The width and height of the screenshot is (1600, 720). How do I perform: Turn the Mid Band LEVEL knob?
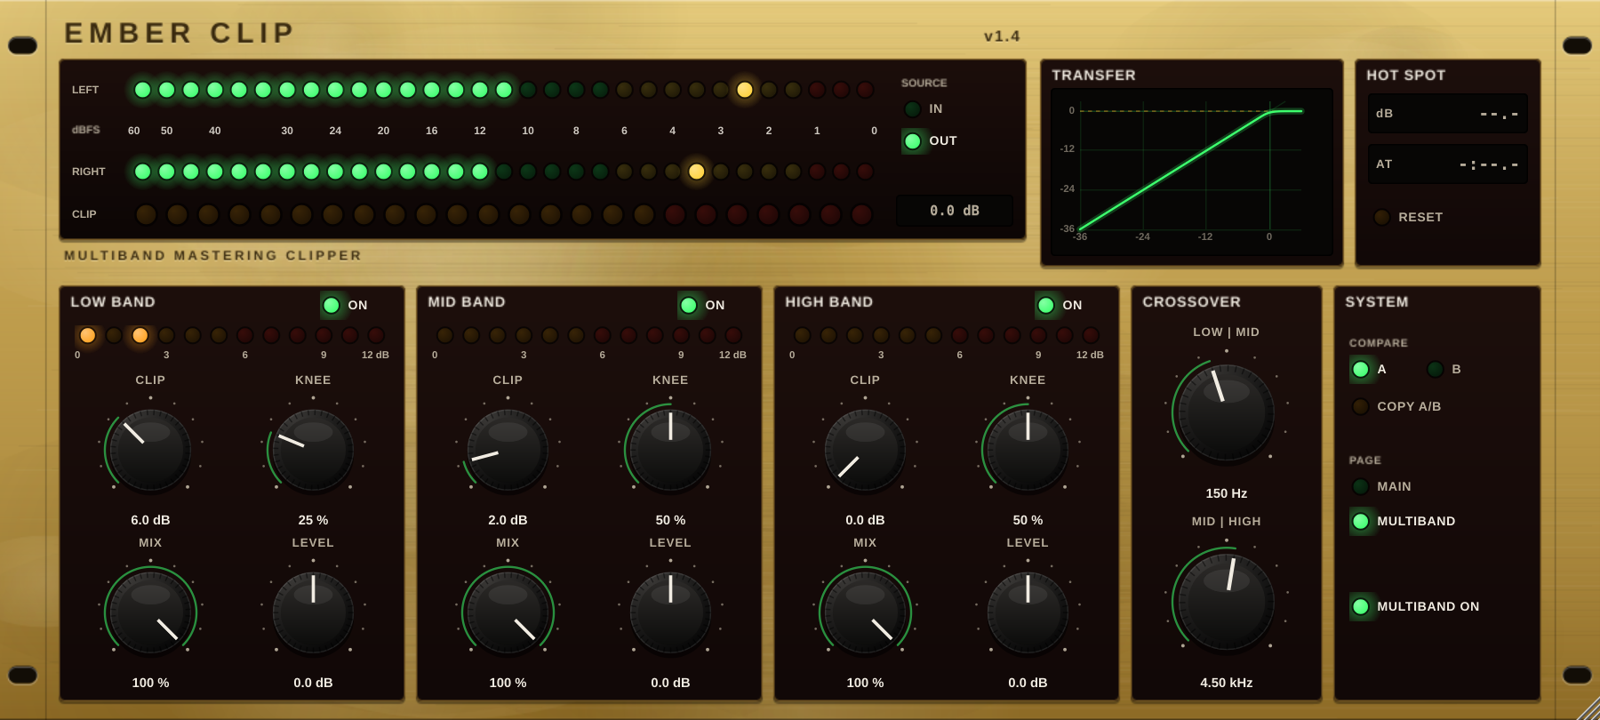[670, 612]
